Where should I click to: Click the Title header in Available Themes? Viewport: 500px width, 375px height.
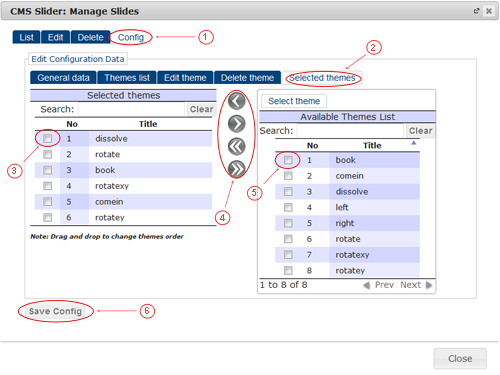tap(372, 146)
